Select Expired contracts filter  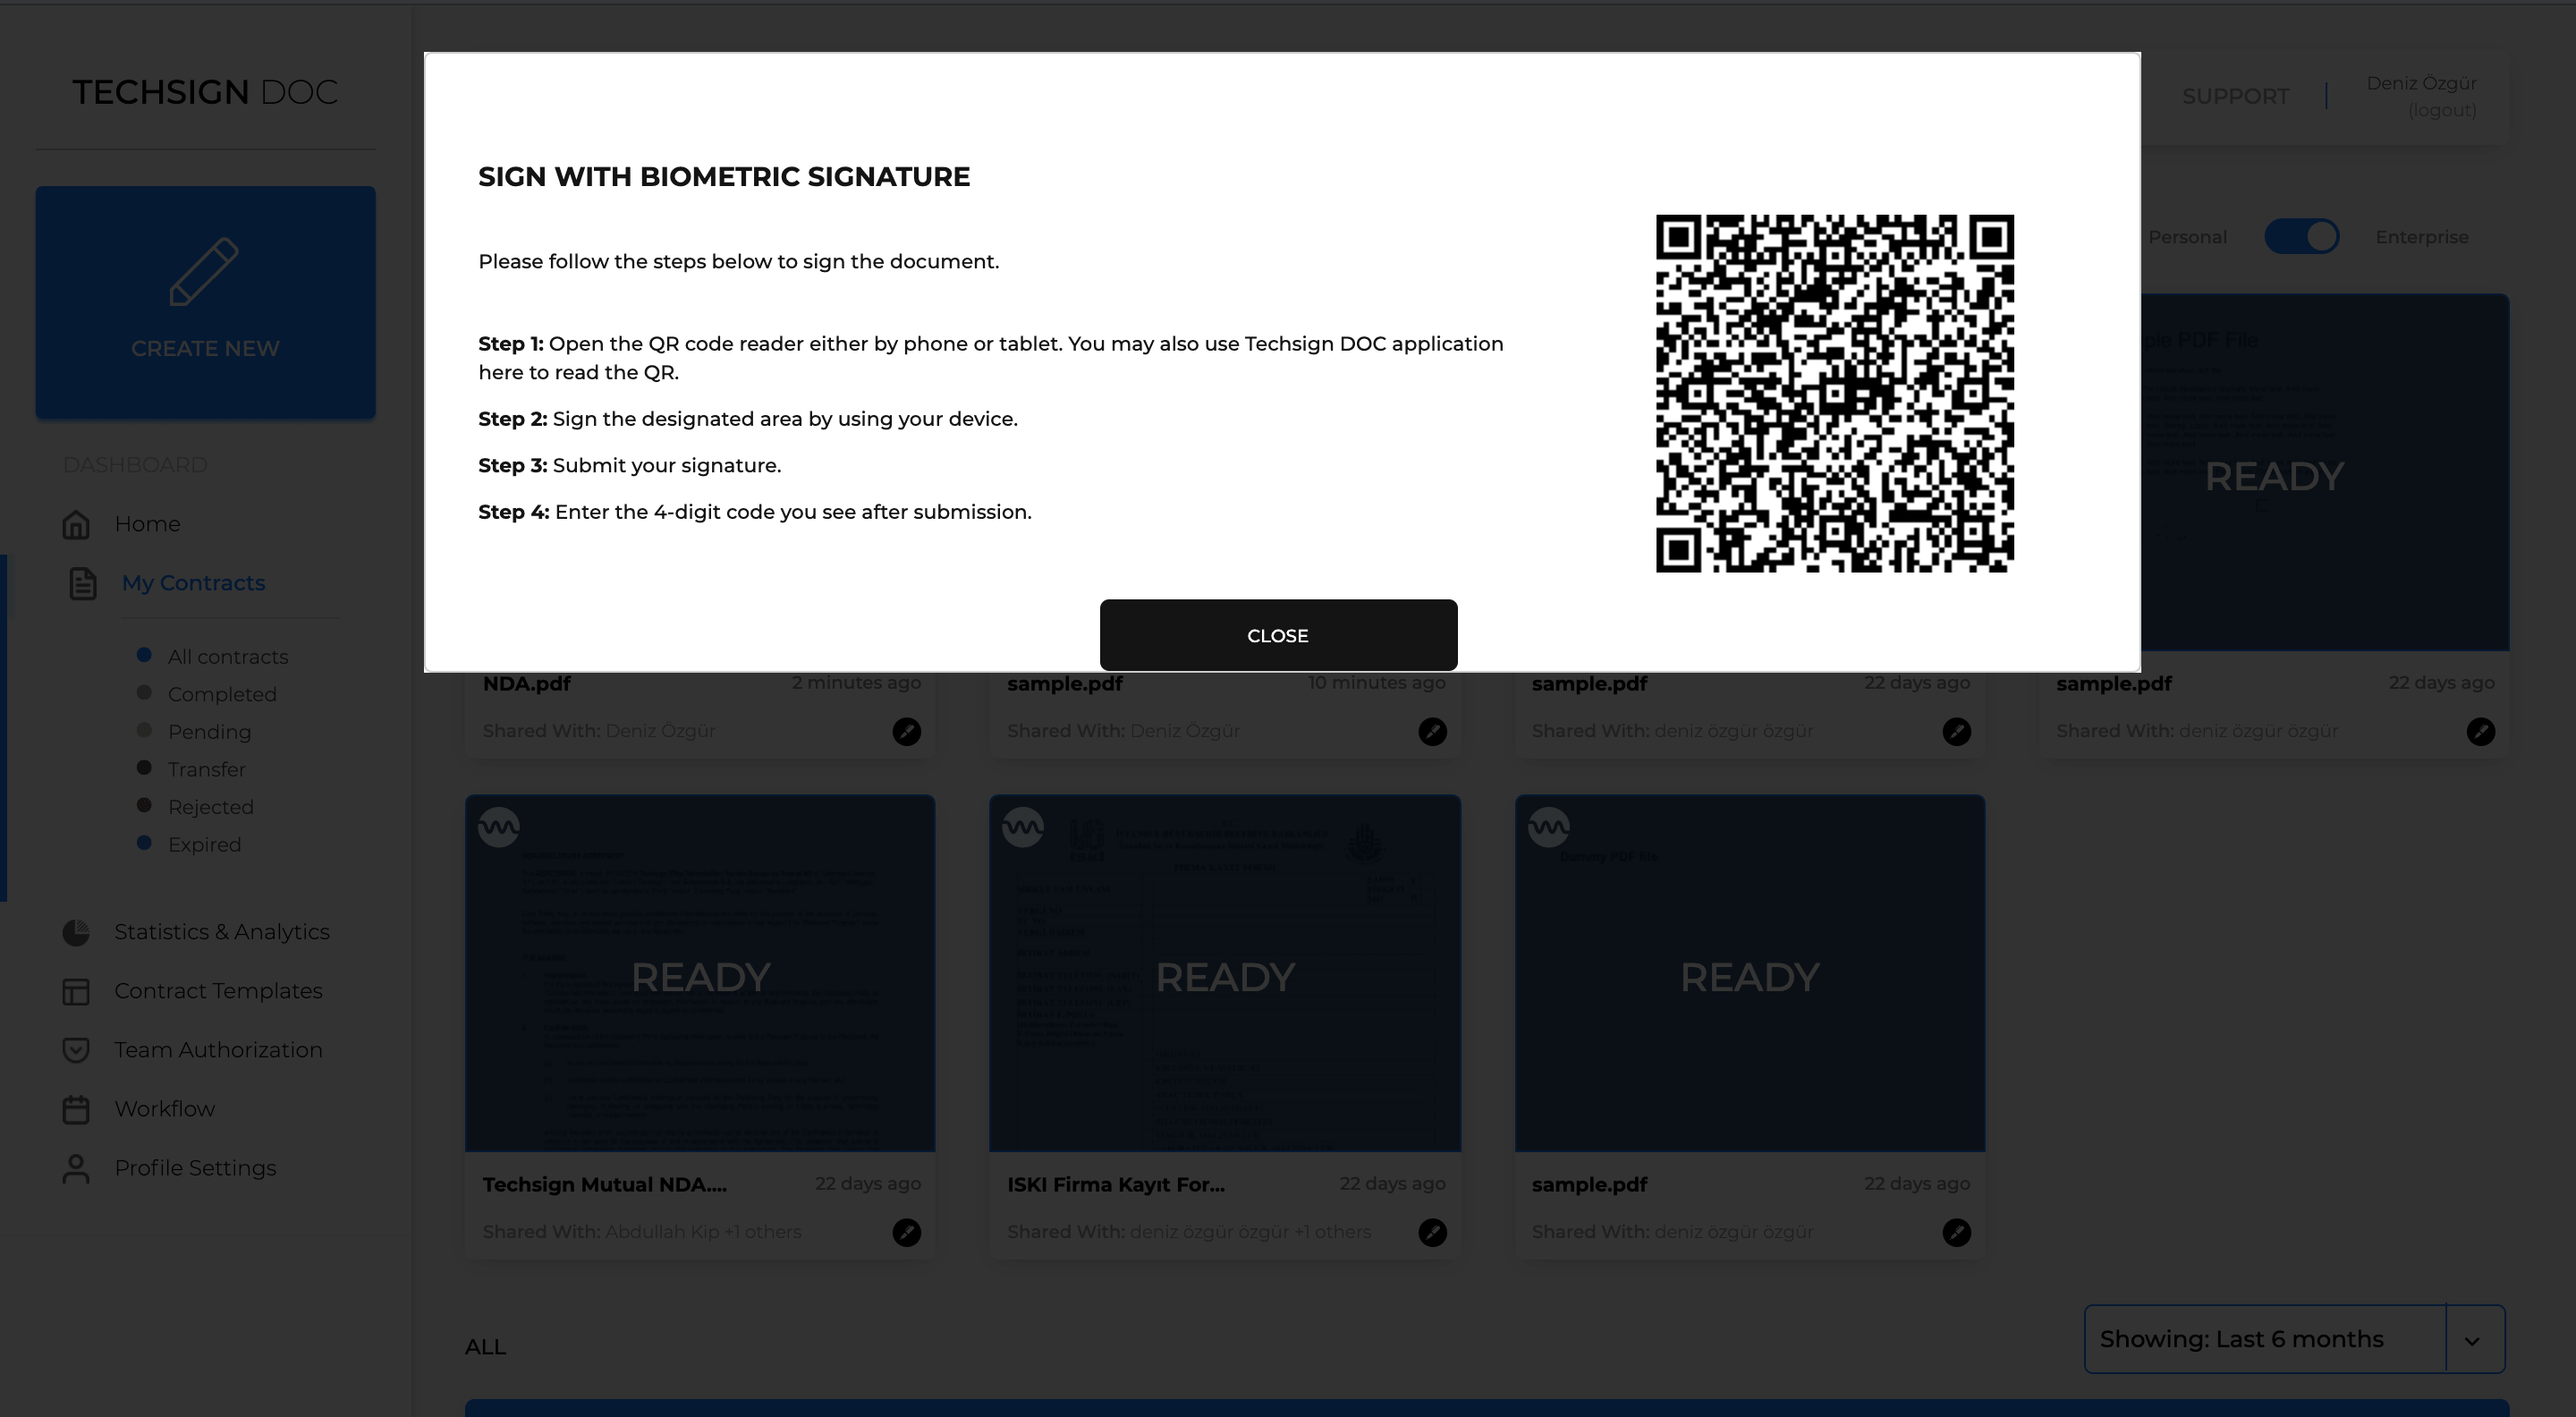click(x=204, y=844)
